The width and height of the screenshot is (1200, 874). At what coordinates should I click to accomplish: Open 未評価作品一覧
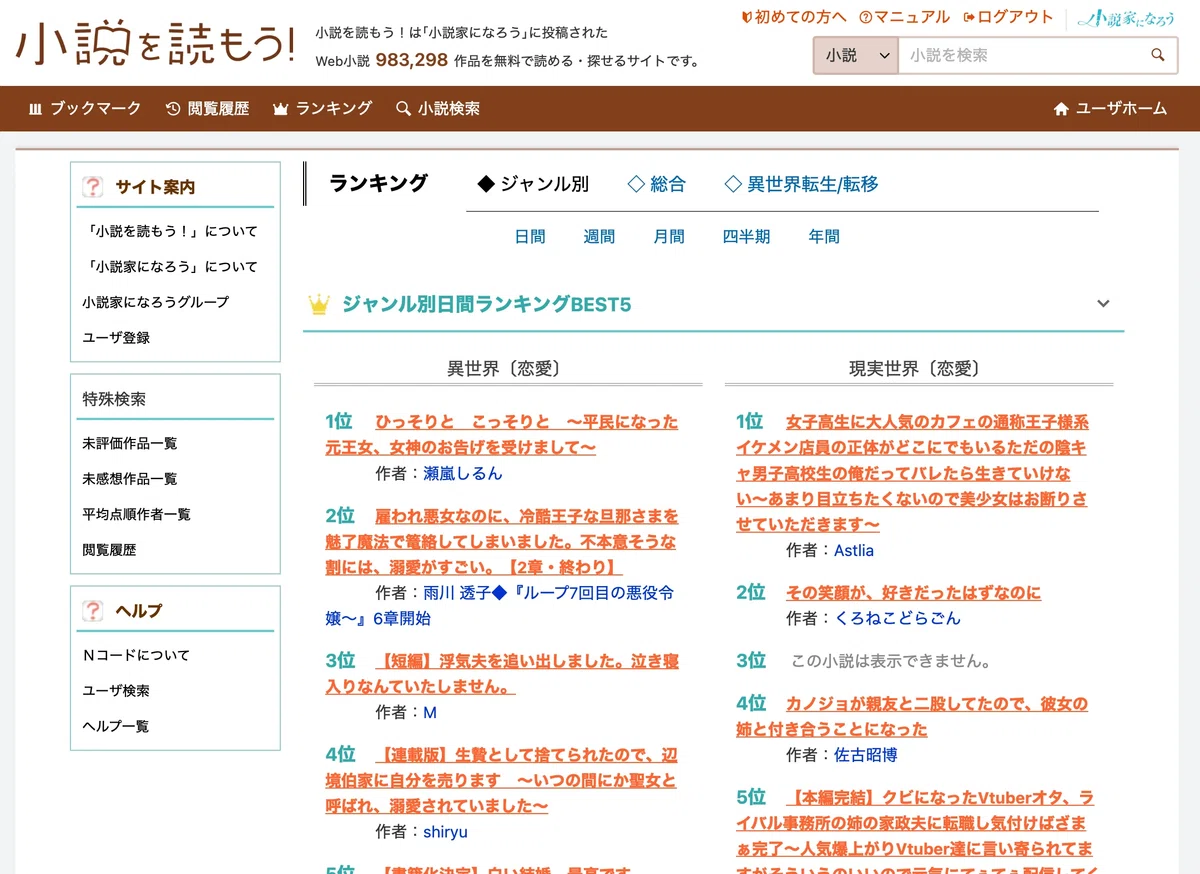tap(130, 443)
